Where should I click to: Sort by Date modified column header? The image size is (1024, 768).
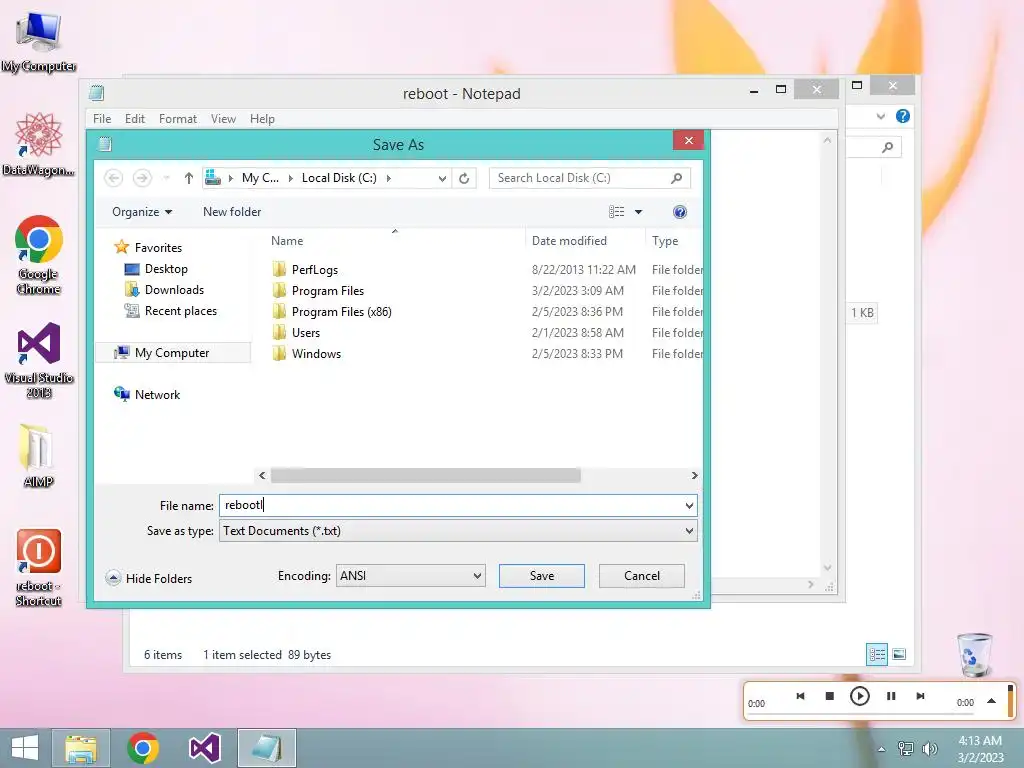[569, 240]
